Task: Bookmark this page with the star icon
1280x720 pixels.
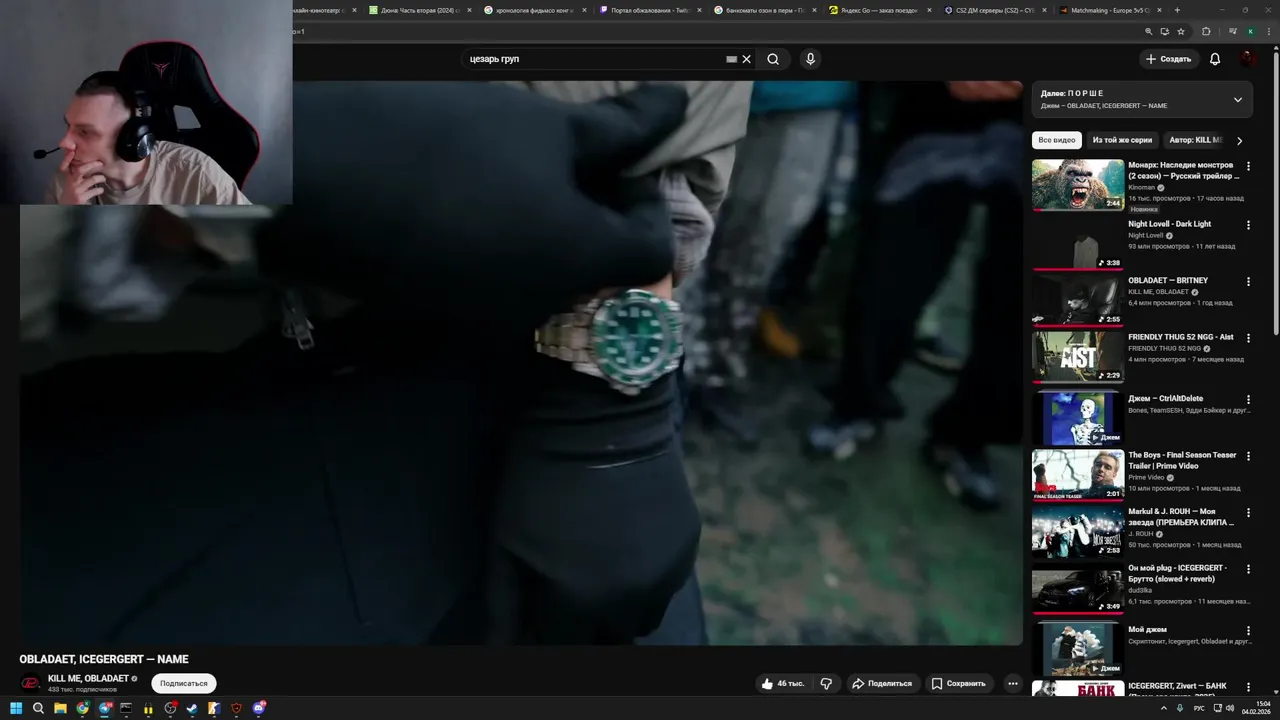Action: click(x=1181, y=31)
